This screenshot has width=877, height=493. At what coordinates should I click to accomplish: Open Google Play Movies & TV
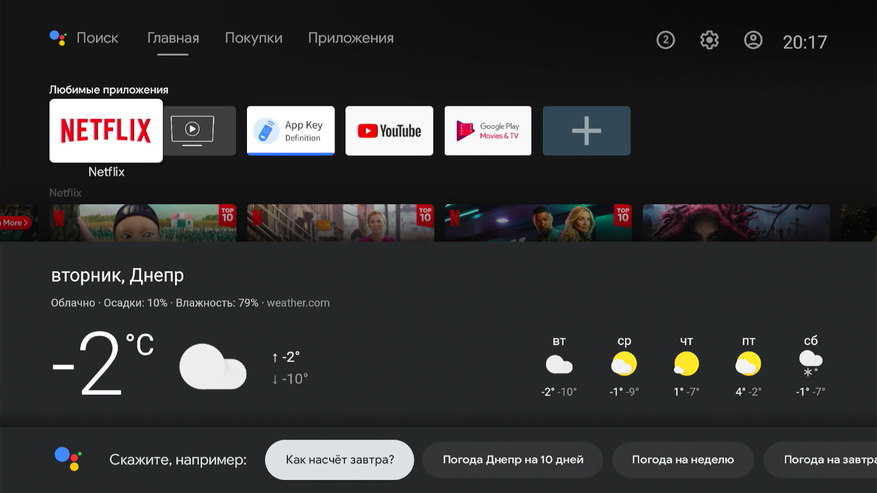tap(488, 131)
